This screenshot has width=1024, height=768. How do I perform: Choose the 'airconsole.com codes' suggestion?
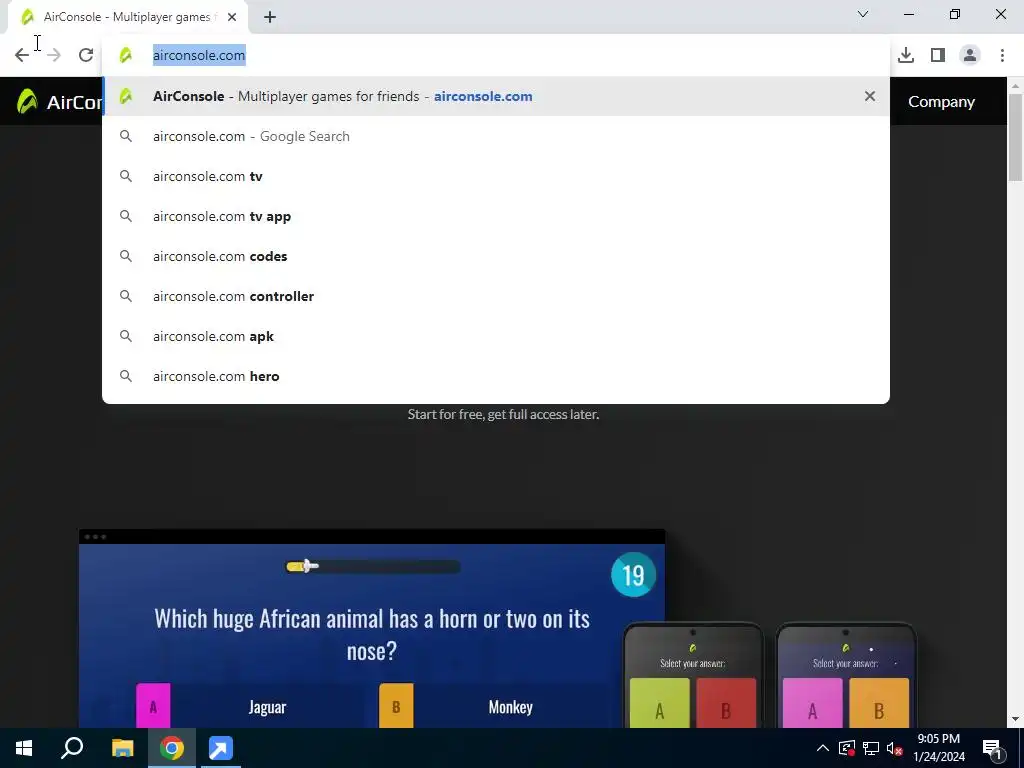pos(496,256)
